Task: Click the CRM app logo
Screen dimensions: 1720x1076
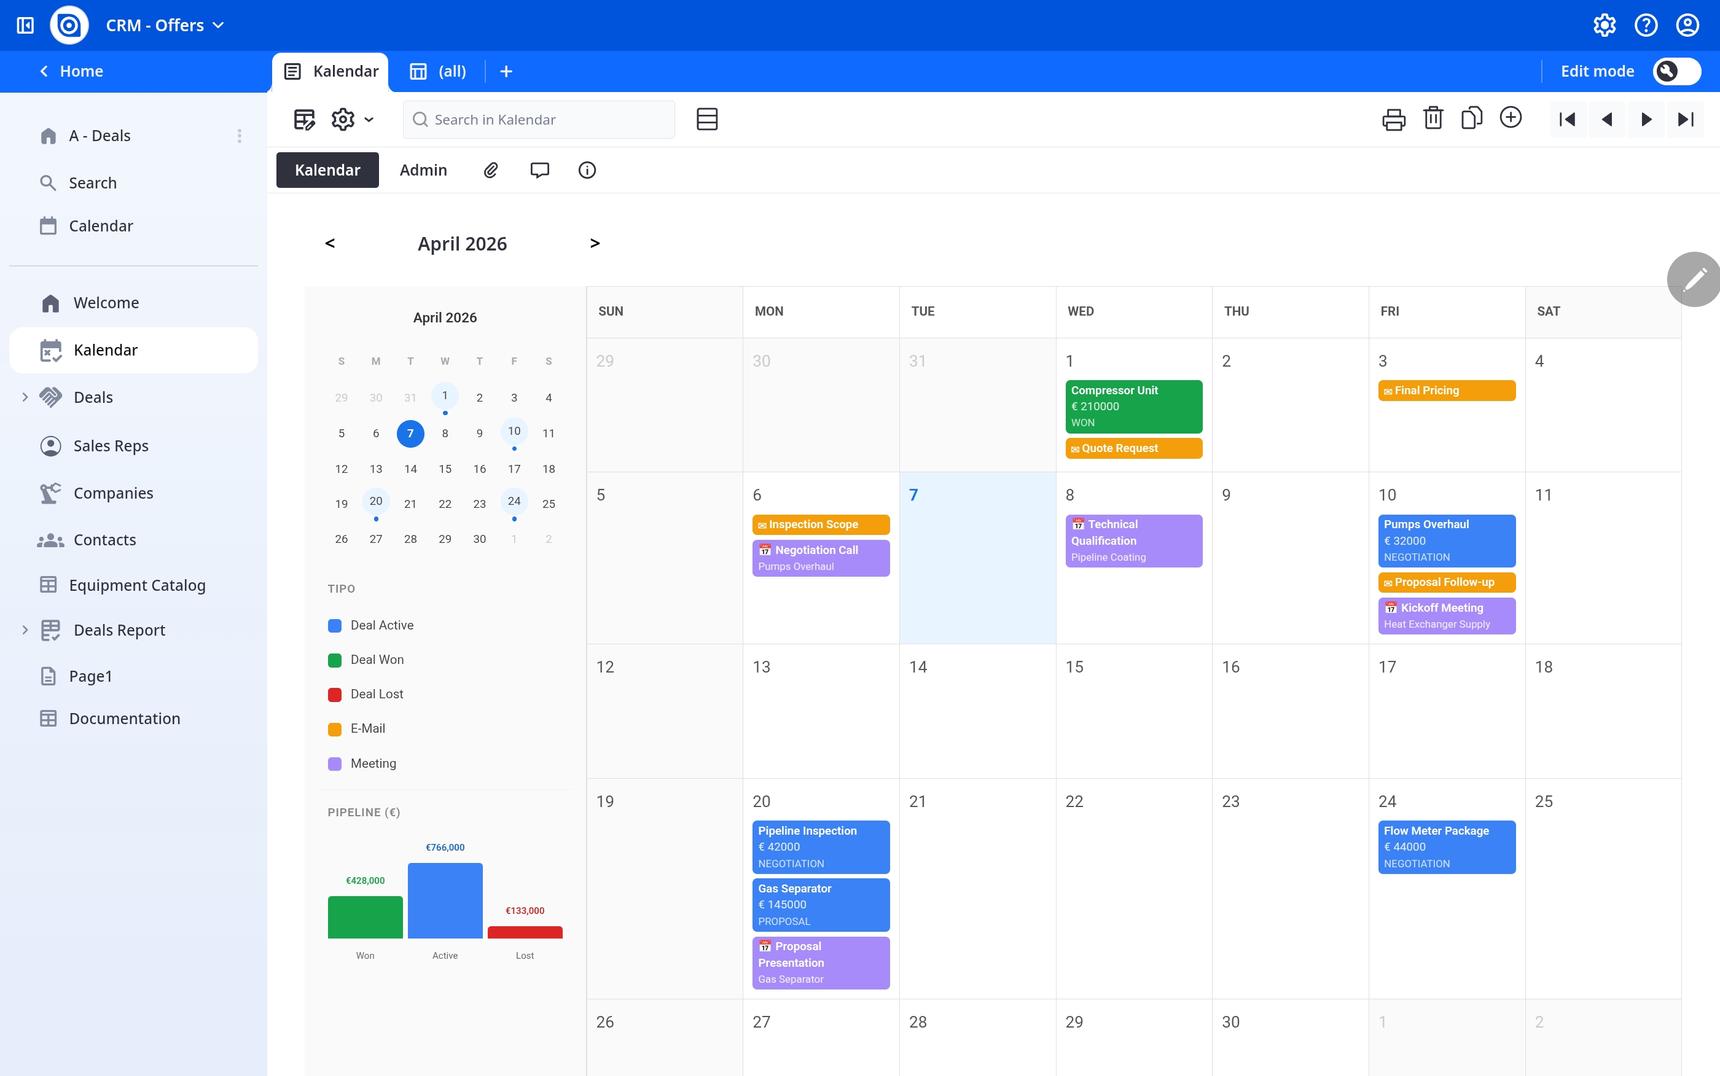Action: 69,25
